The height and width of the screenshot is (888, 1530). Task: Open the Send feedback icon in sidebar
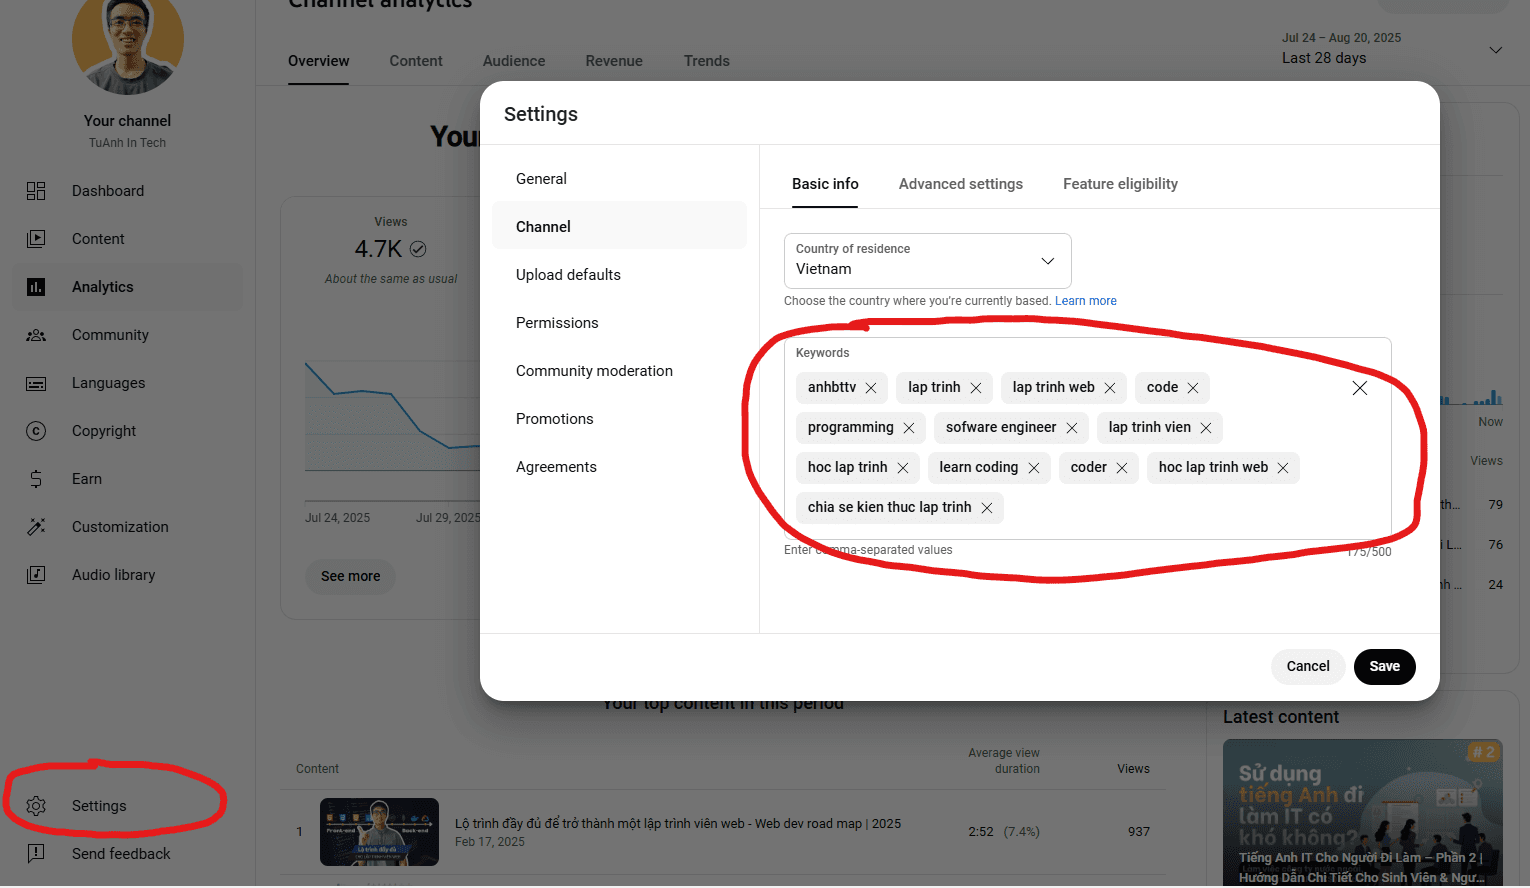pos(36,854)
